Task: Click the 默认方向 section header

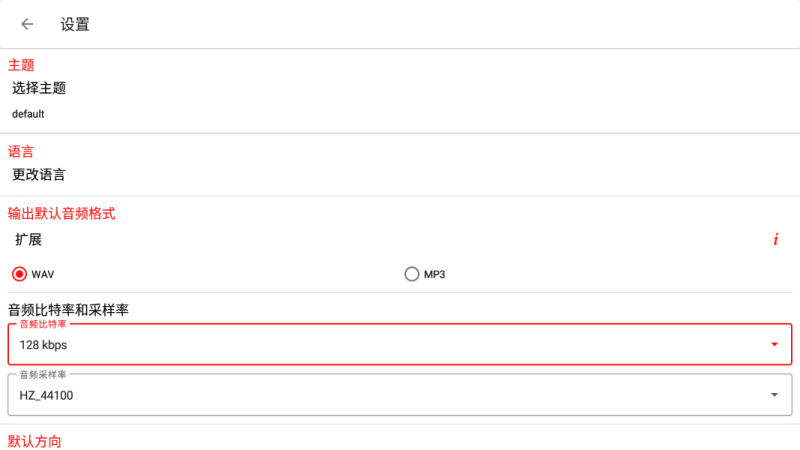Action: [35, 441]
